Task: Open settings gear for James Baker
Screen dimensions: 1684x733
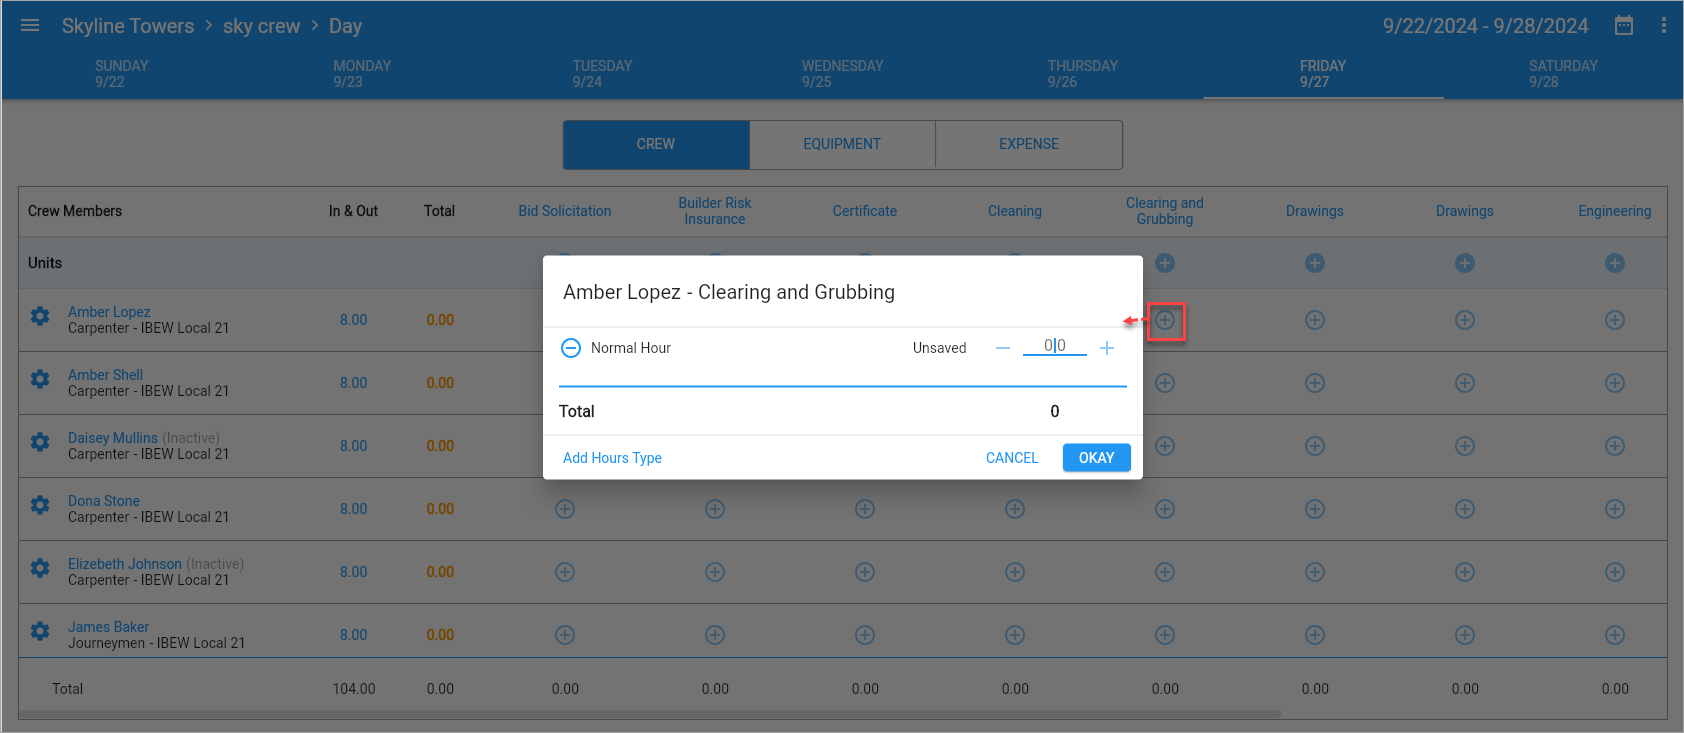Action: tap(40, 631)
